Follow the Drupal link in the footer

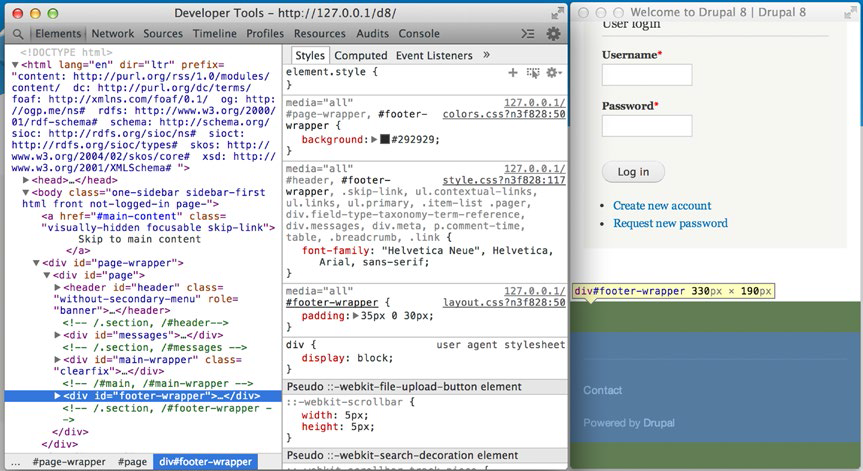[659, 423]
